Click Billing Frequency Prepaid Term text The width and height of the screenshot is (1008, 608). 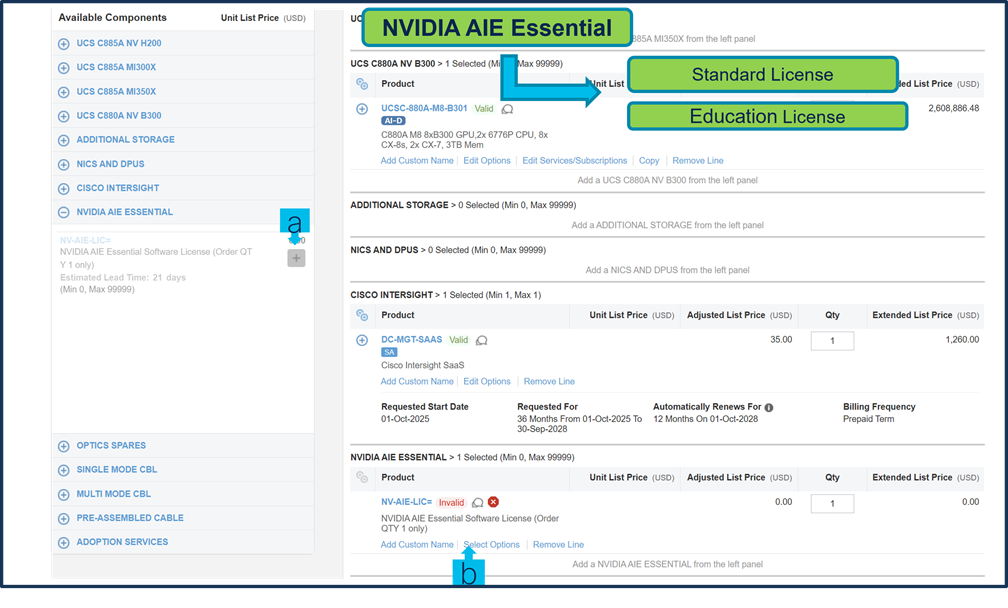tap(868, 419)
